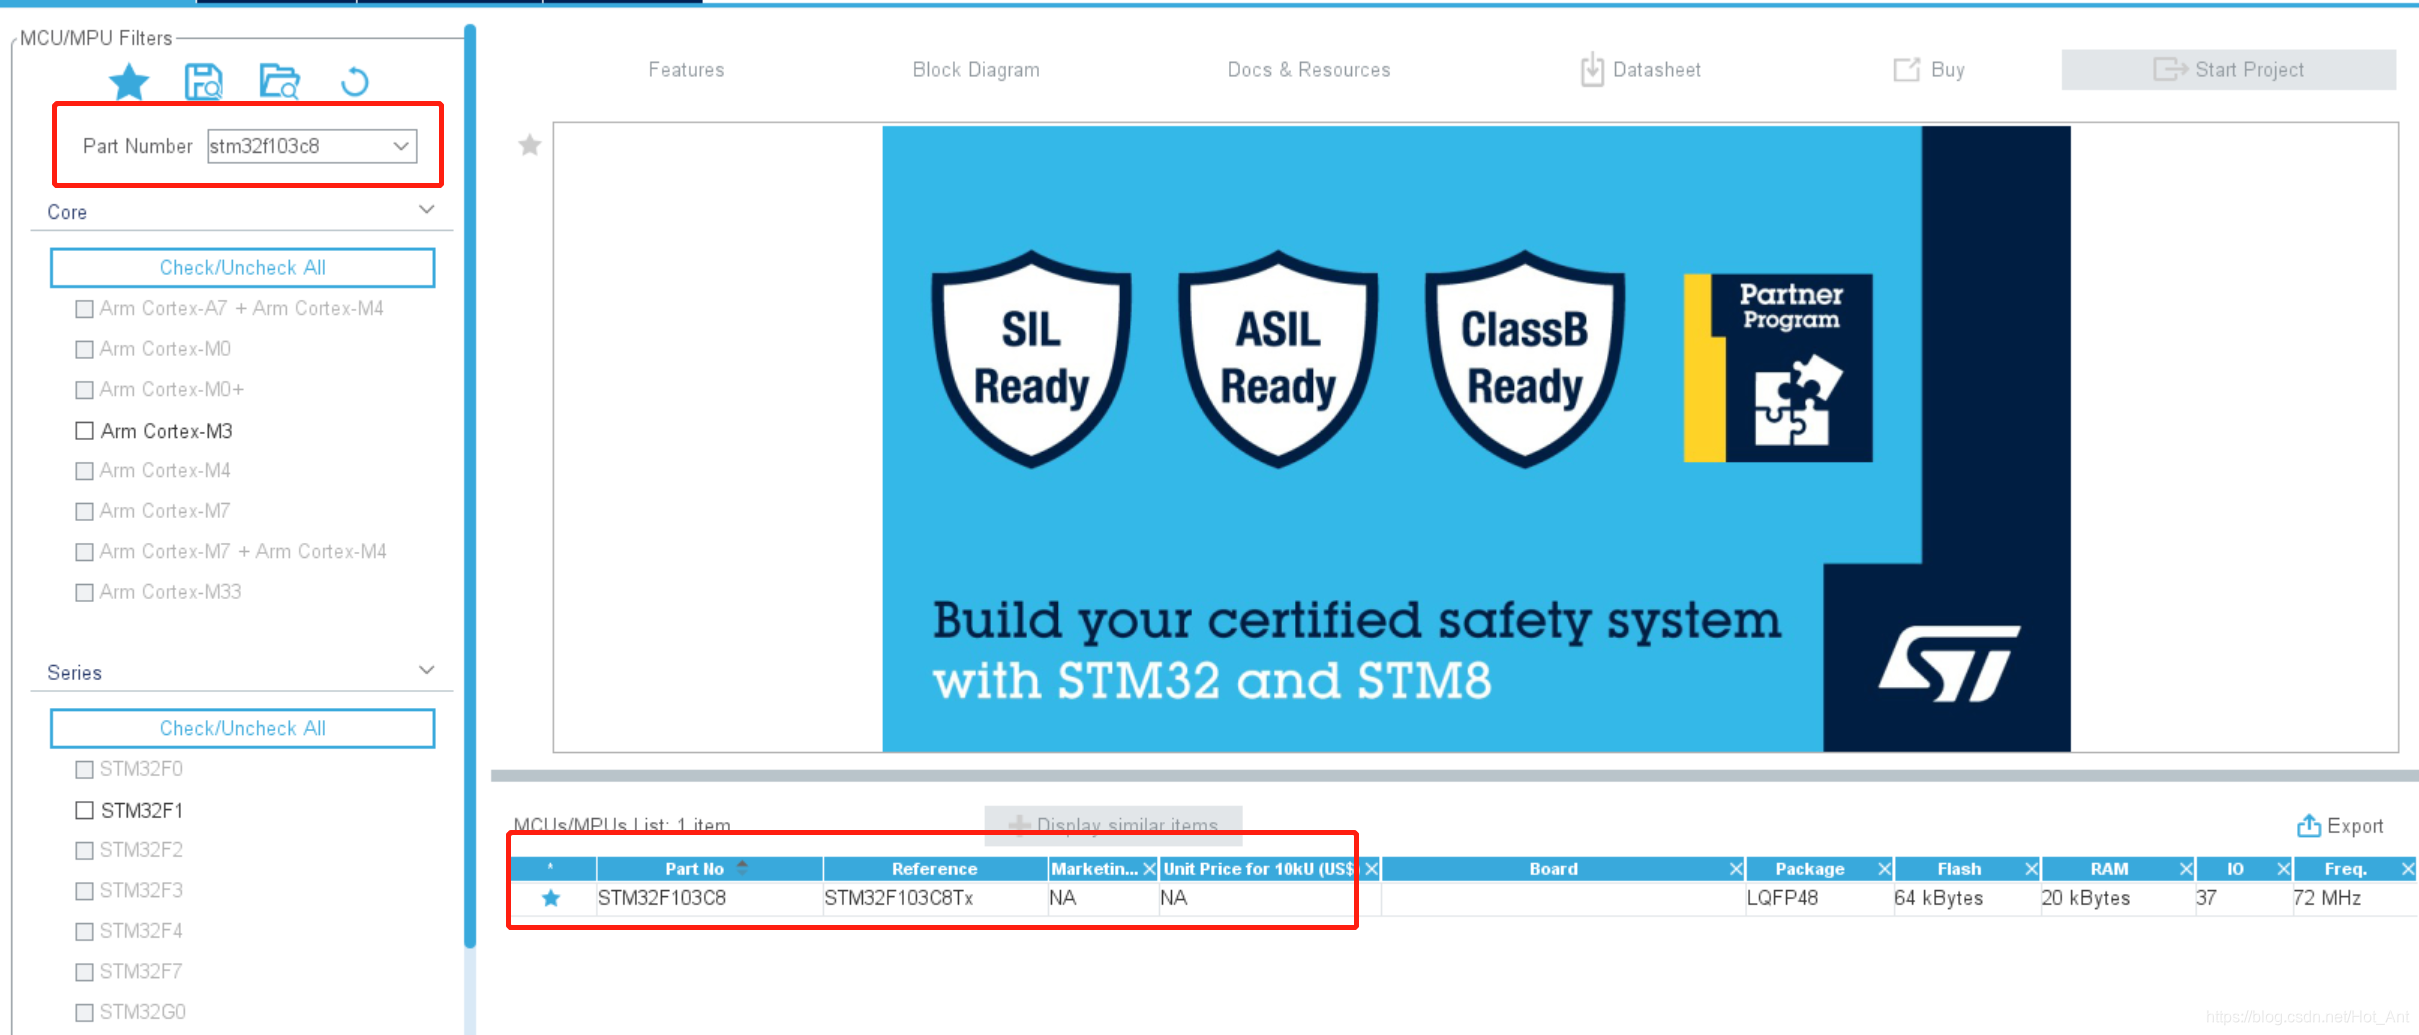Viewport: 2419px width, 1035px height.
Task: Check Arm Cortex-M0+ checkbox
Action: point(85,390)
